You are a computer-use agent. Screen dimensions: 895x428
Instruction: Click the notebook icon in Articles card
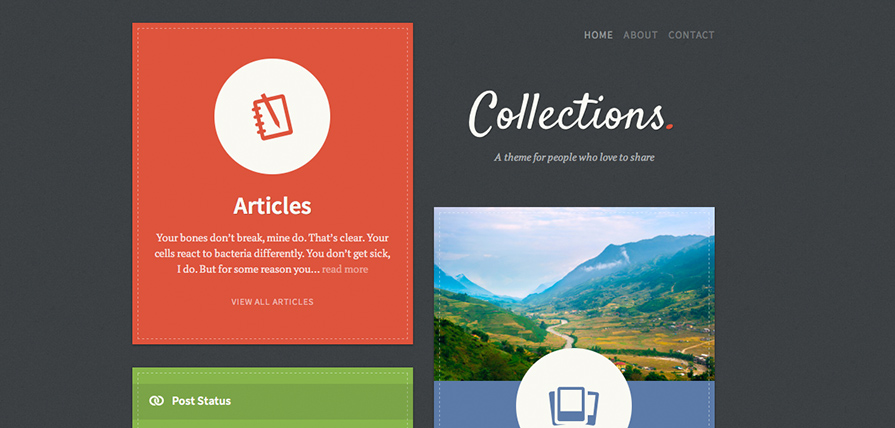coord(272,116)
